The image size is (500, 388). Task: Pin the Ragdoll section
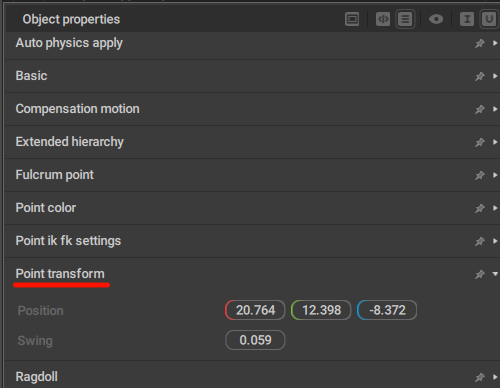click(x=480, y=377)
